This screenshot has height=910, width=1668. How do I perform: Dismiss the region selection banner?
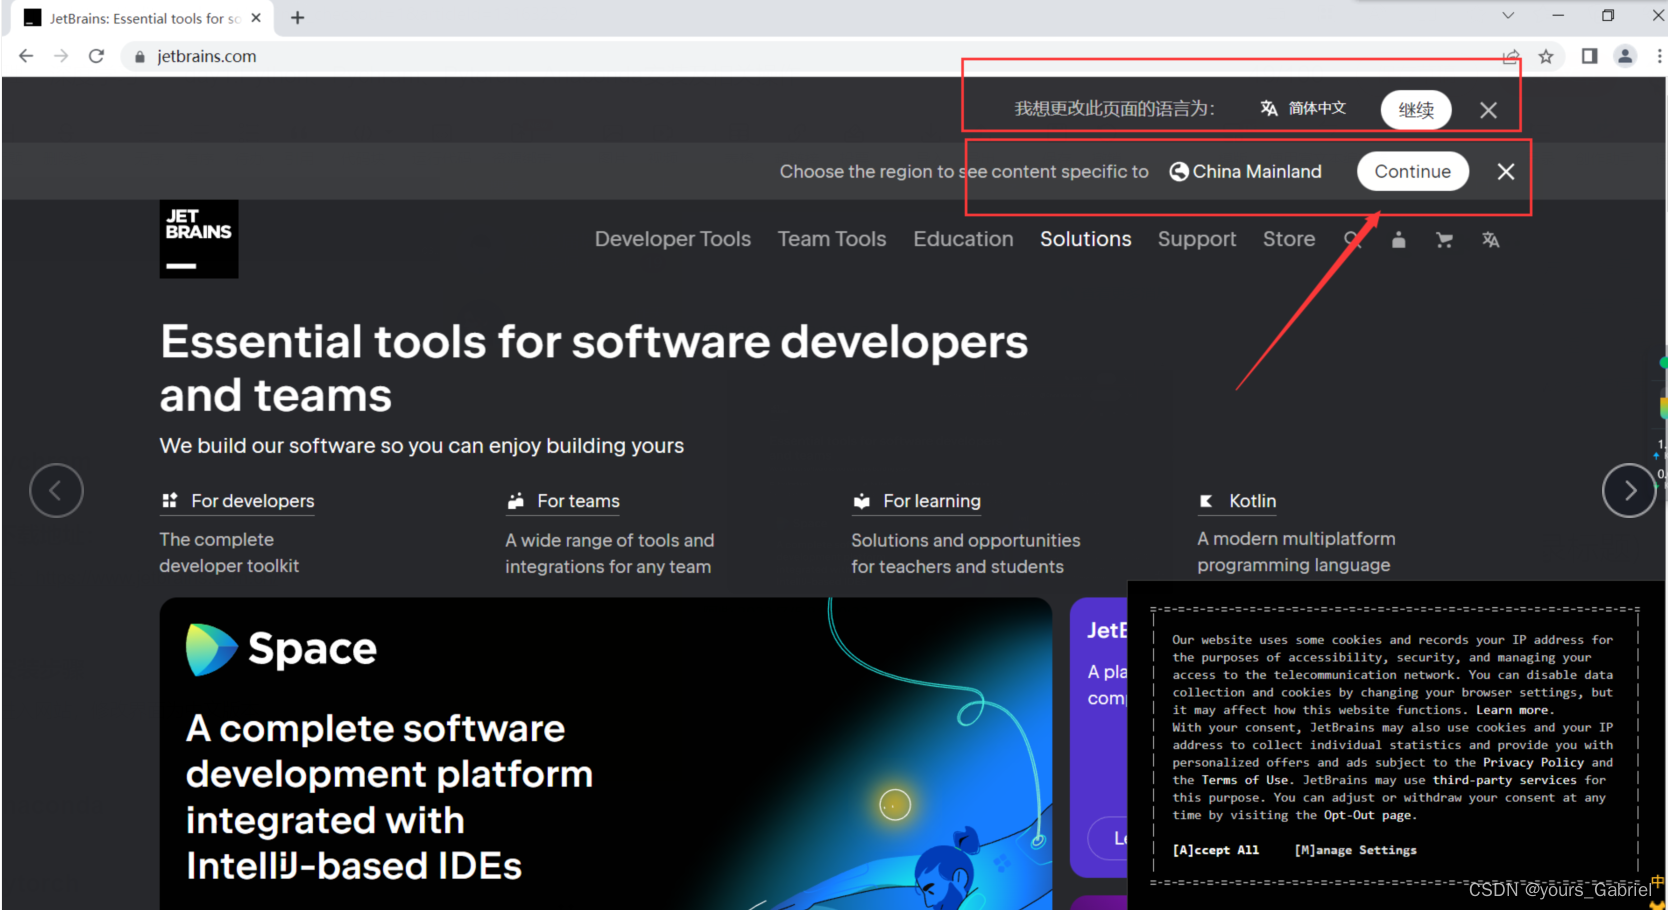click(x=1505, y=172)
